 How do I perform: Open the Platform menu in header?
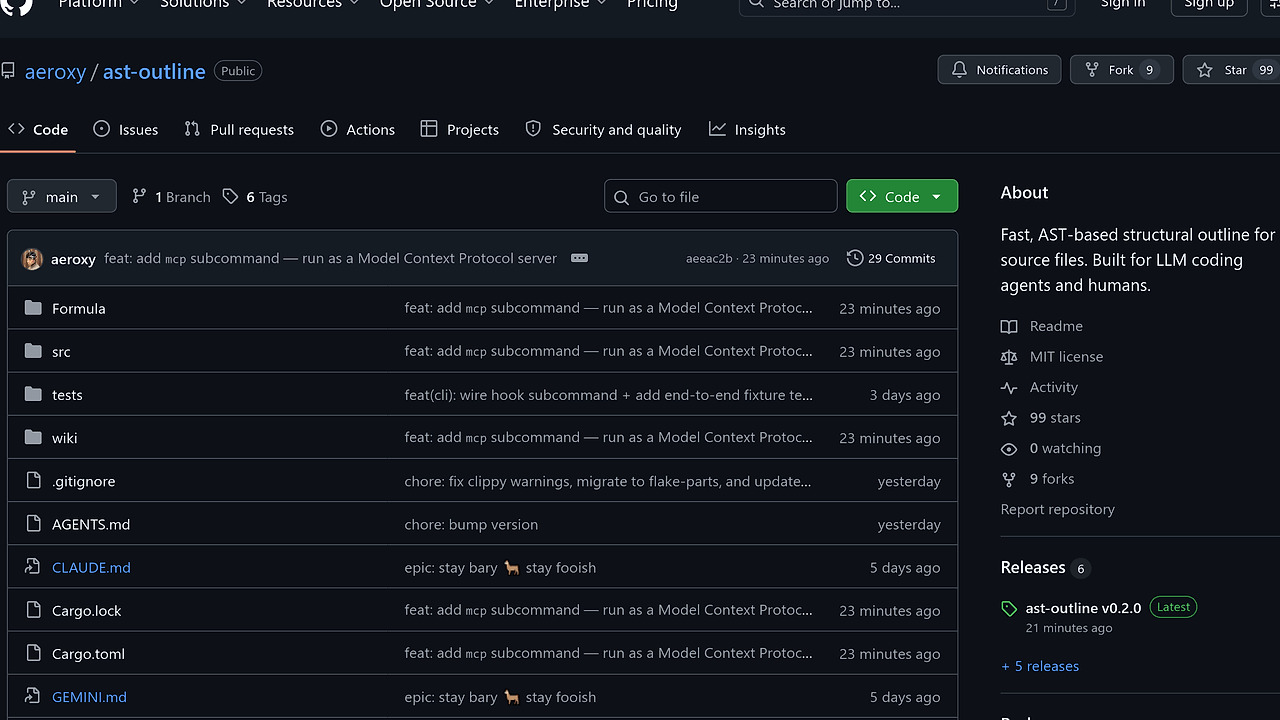[98, 4]
